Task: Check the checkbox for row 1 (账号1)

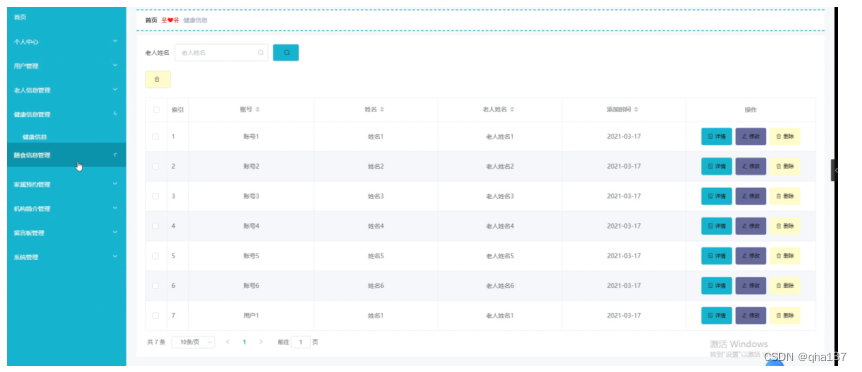Action: 156,136
